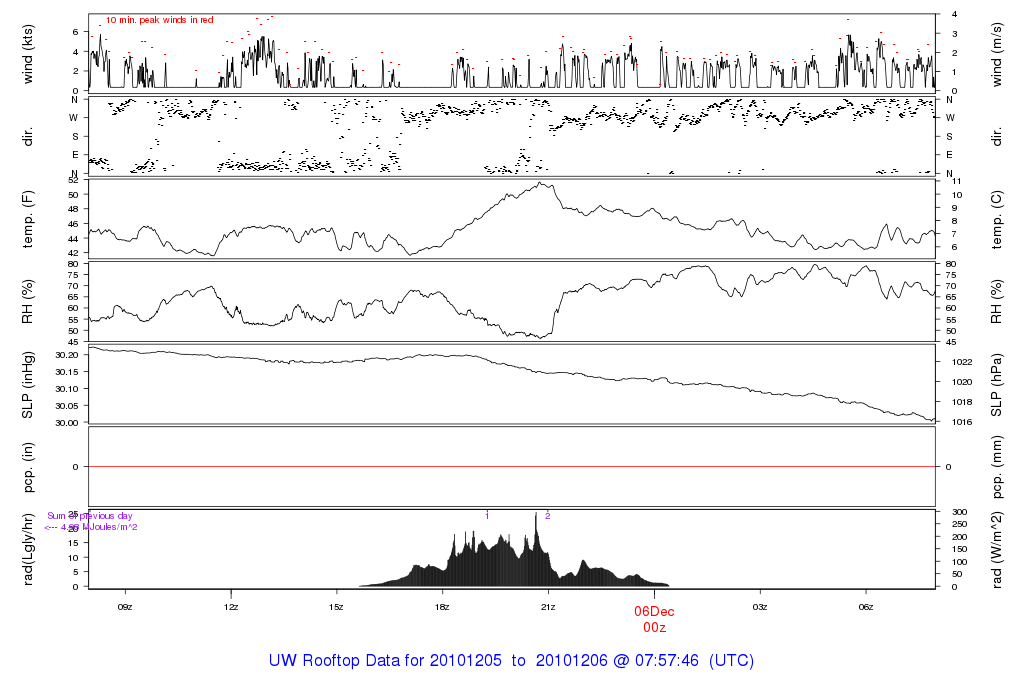Click the 'SLP (hPa)' axis label
Image resolution: width=1024 pixels, height=700 pixels.
(996, 385)
